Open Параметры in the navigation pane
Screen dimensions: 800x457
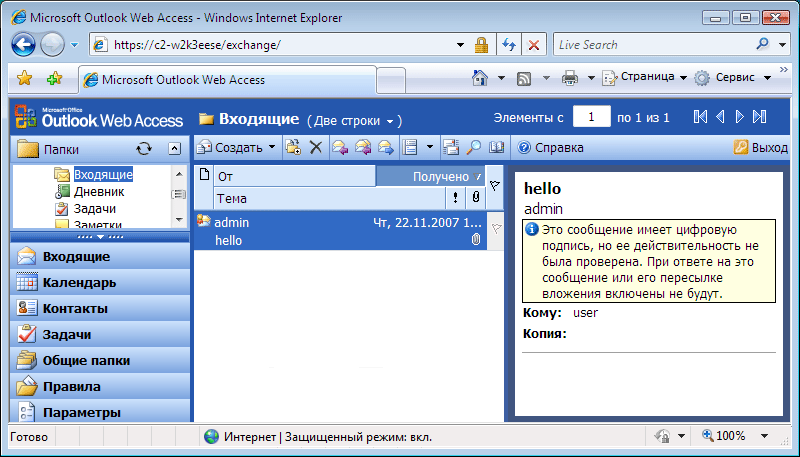click(x=100, y=411)
